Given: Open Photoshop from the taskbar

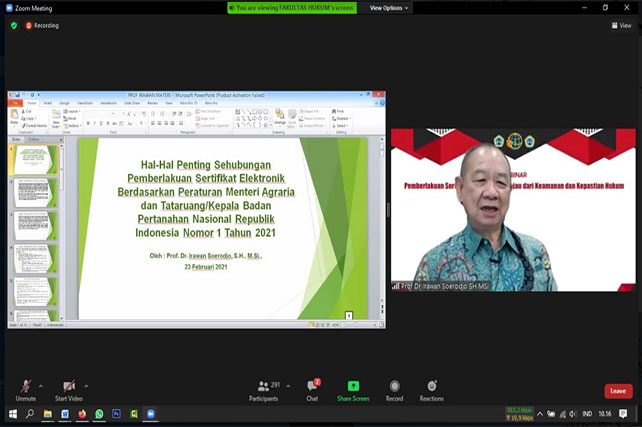Looking at the screenshot, I should 116,414.
